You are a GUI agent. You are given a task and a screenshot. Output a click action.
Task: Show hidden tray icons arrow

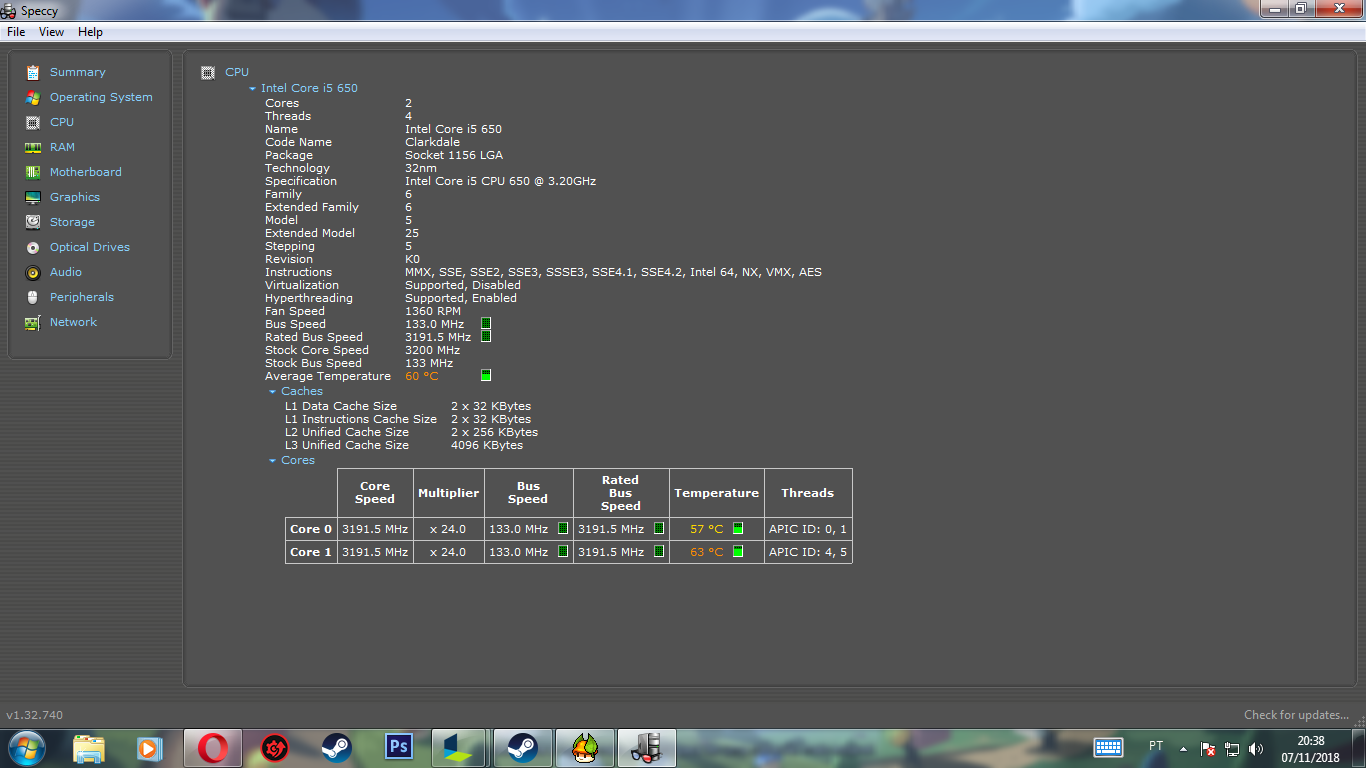click(1184, 748)
